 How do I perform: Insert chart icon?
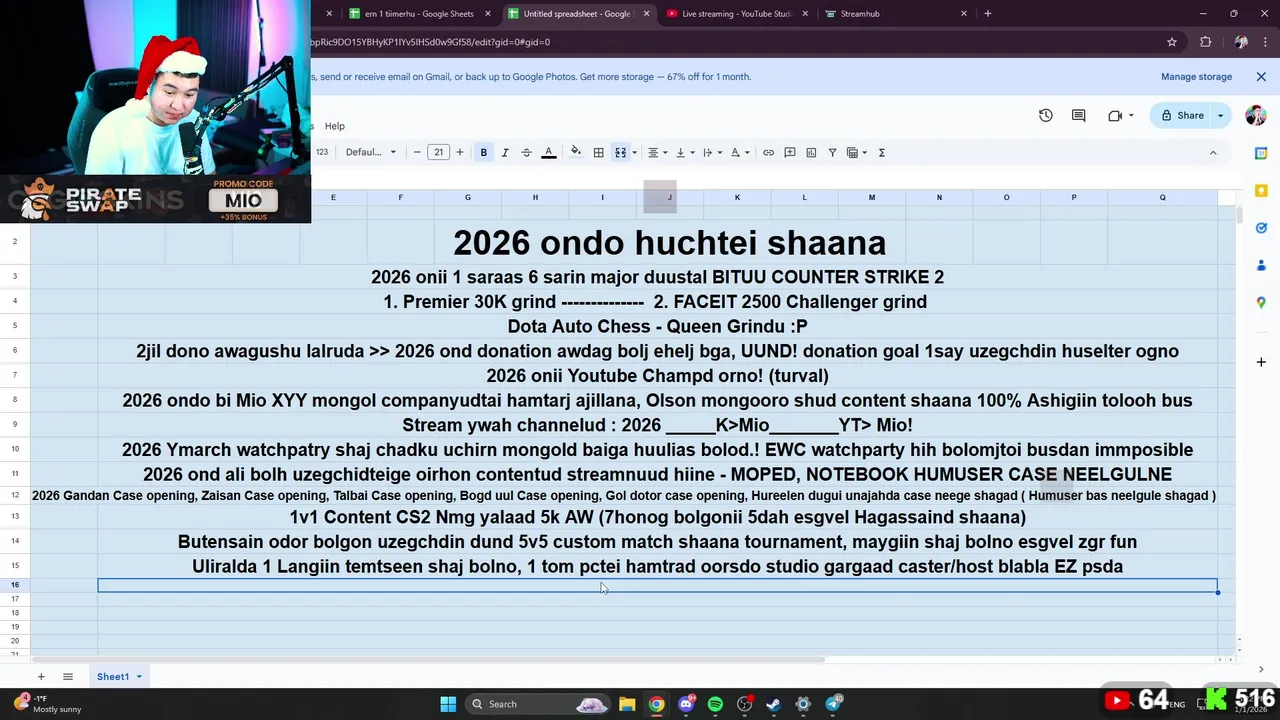pyautogui.click(x=811, y=152)
